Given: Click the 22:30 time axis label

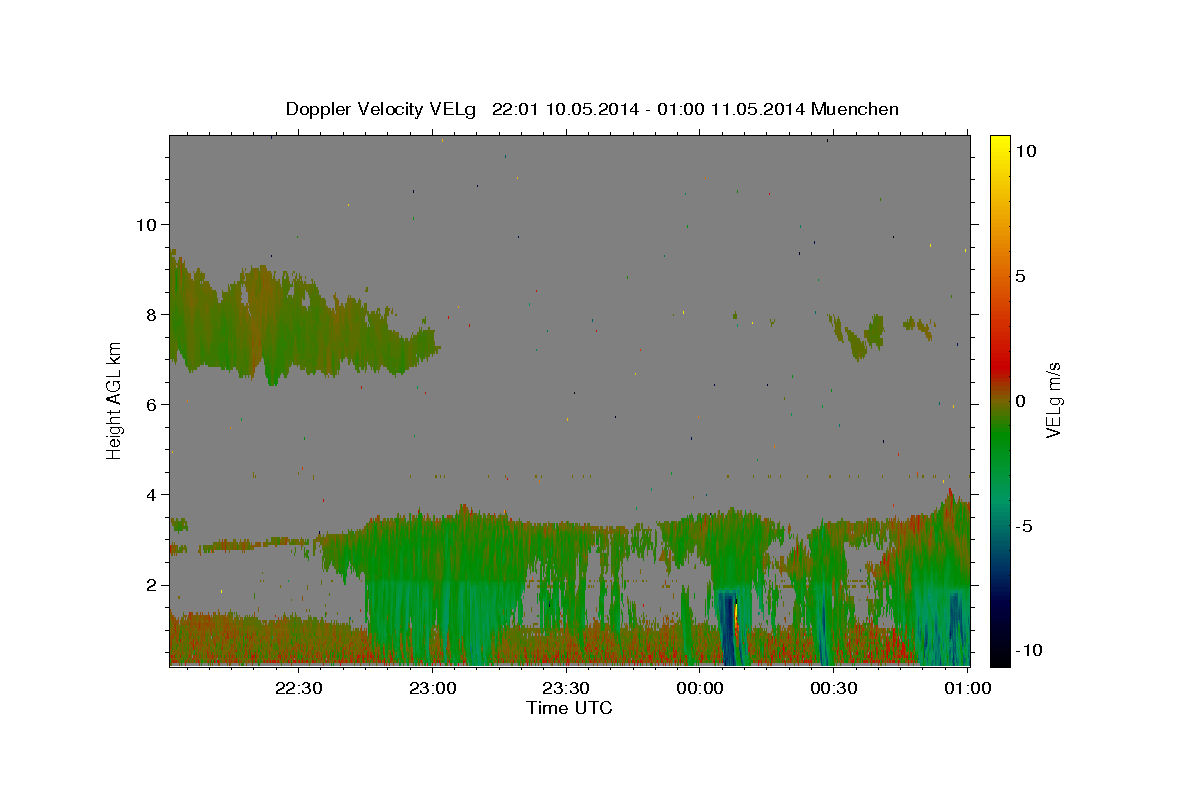Looking at the screenshot, I should 299,687.
